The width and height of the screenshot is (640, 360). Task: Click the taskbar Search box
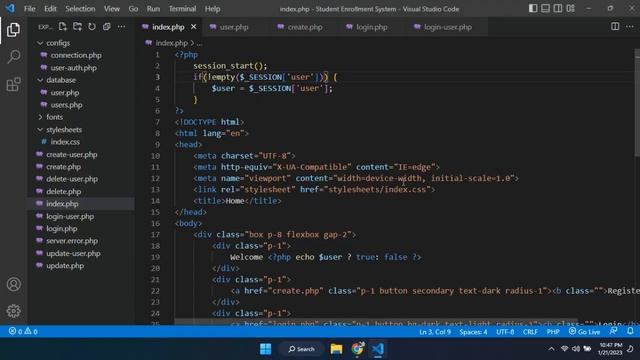(x=301, y=349)
